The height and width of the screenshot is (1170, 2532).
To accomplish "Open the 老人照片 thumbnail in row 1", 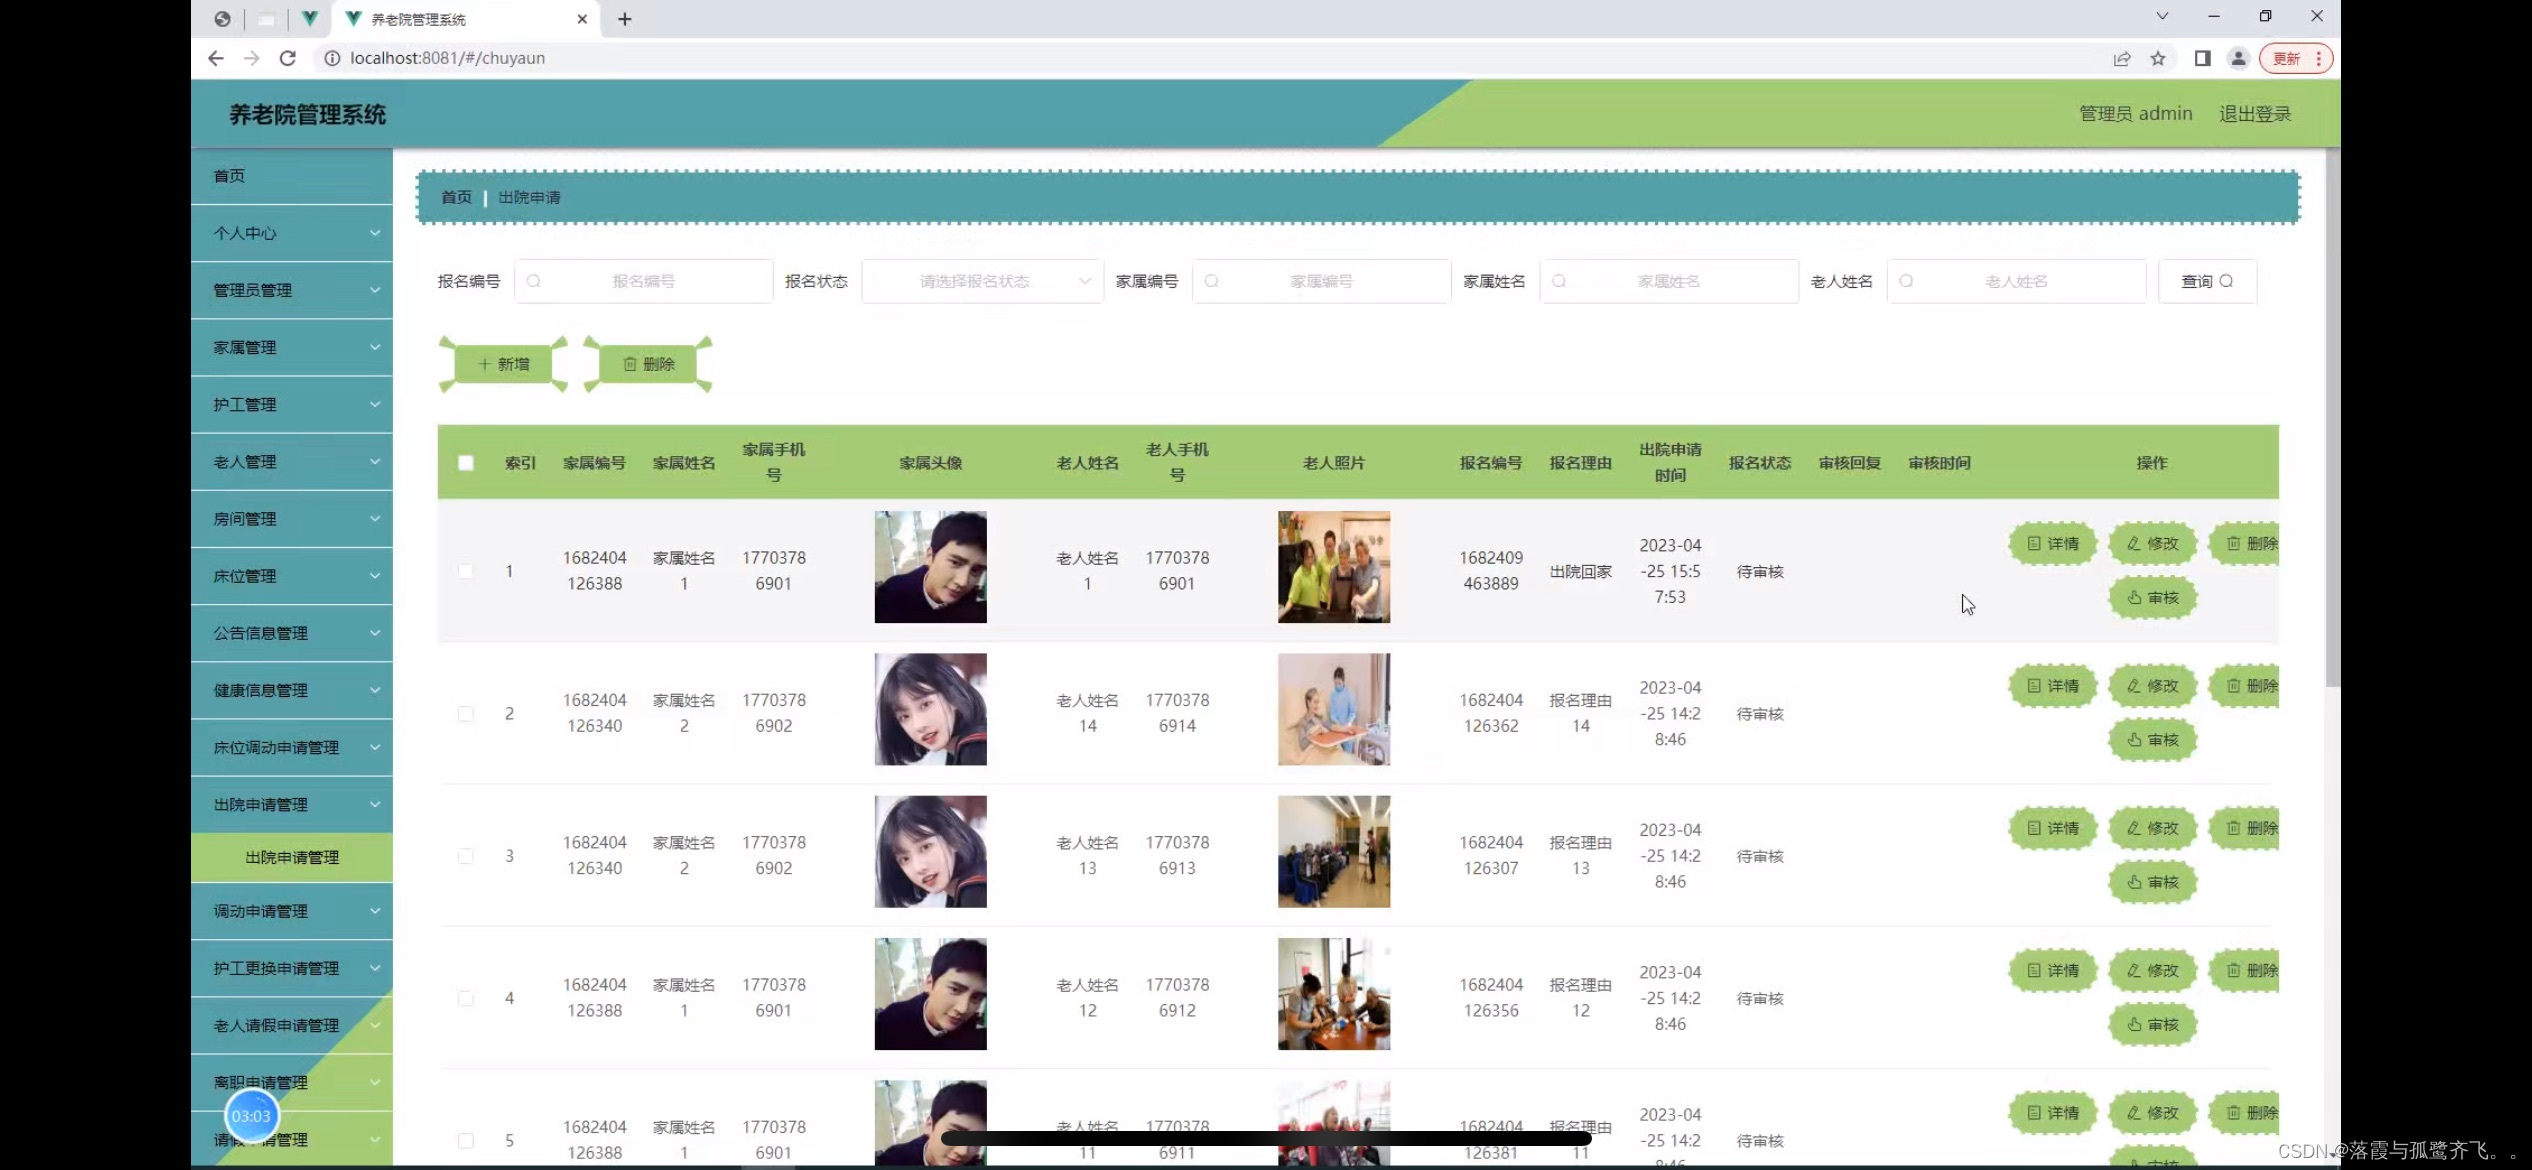I will 1334,567.
